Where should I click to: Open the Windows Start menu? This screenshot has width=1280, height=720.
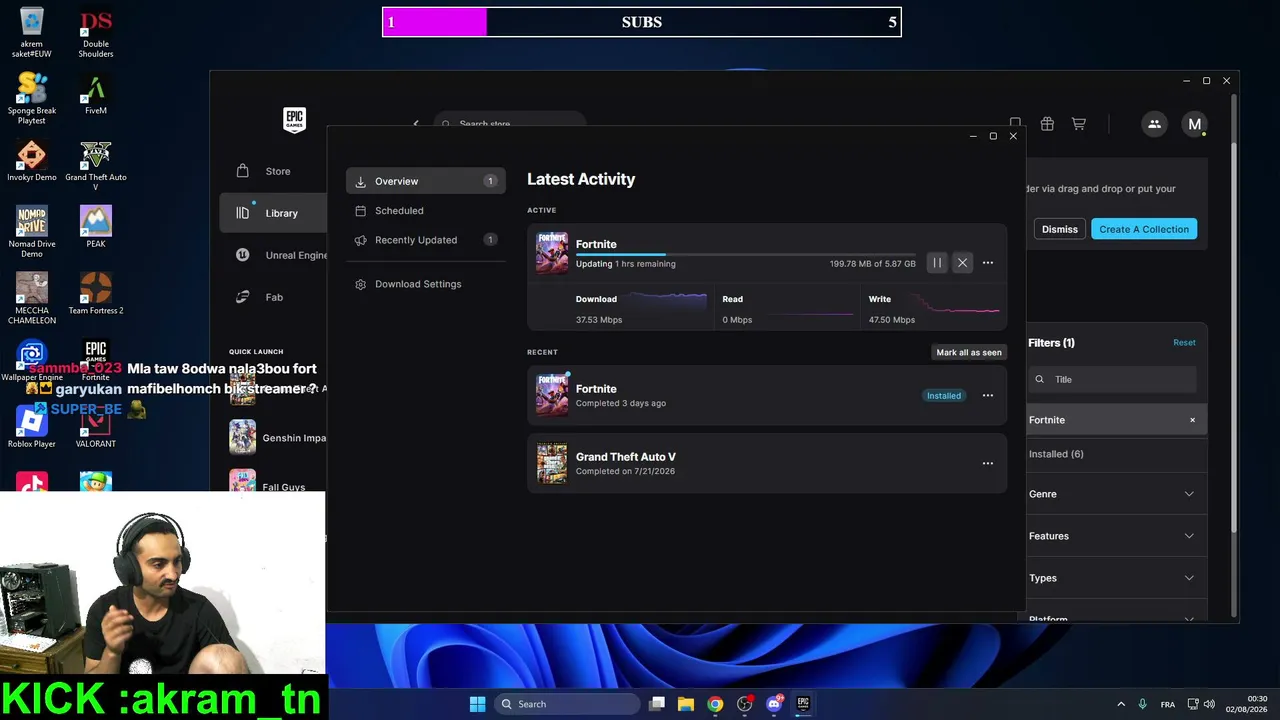477,704
